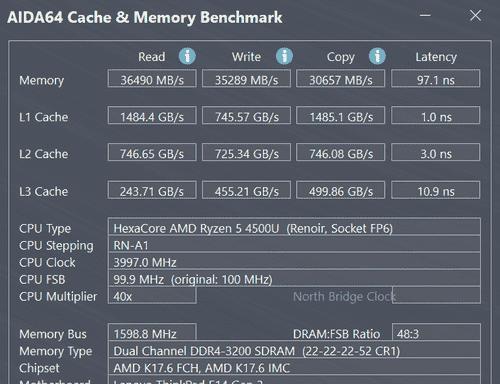The image size is (500, 384).
Task: Select the L1 Cache Read 1484.4 GB/s field
Action: (x=152, y=115)
